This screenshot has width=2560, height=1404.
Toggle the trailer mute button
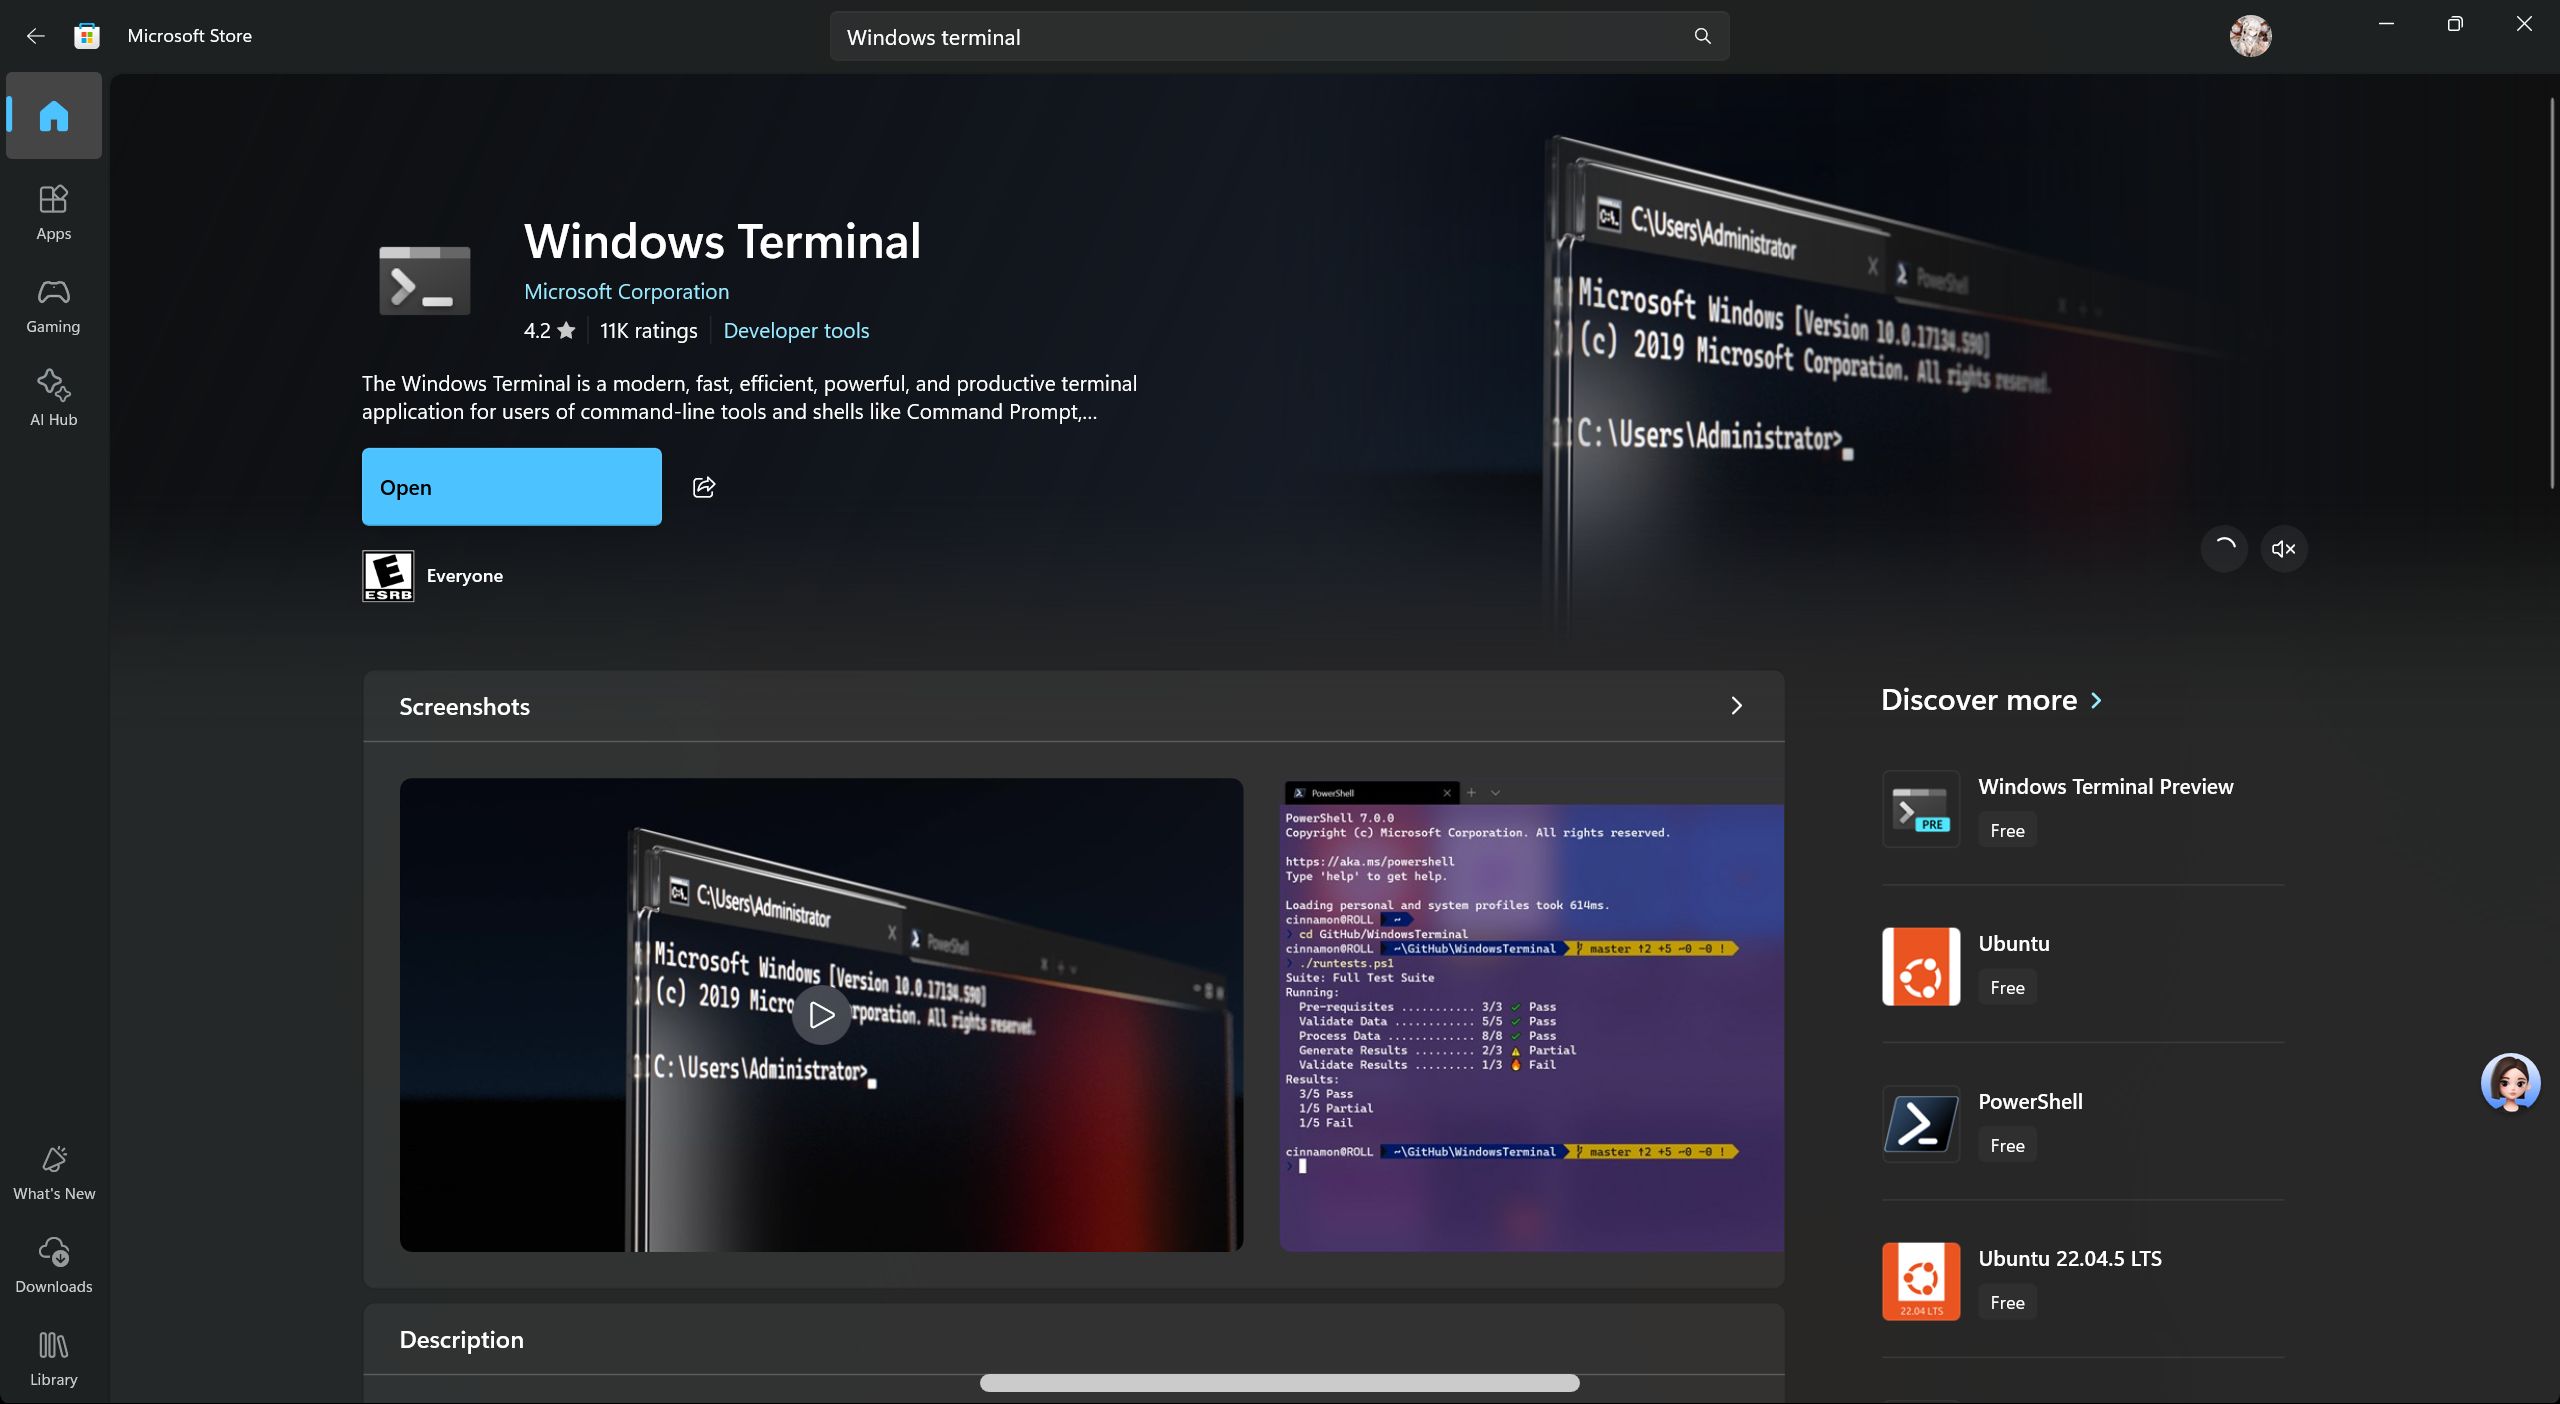(x=2283, y=548)
